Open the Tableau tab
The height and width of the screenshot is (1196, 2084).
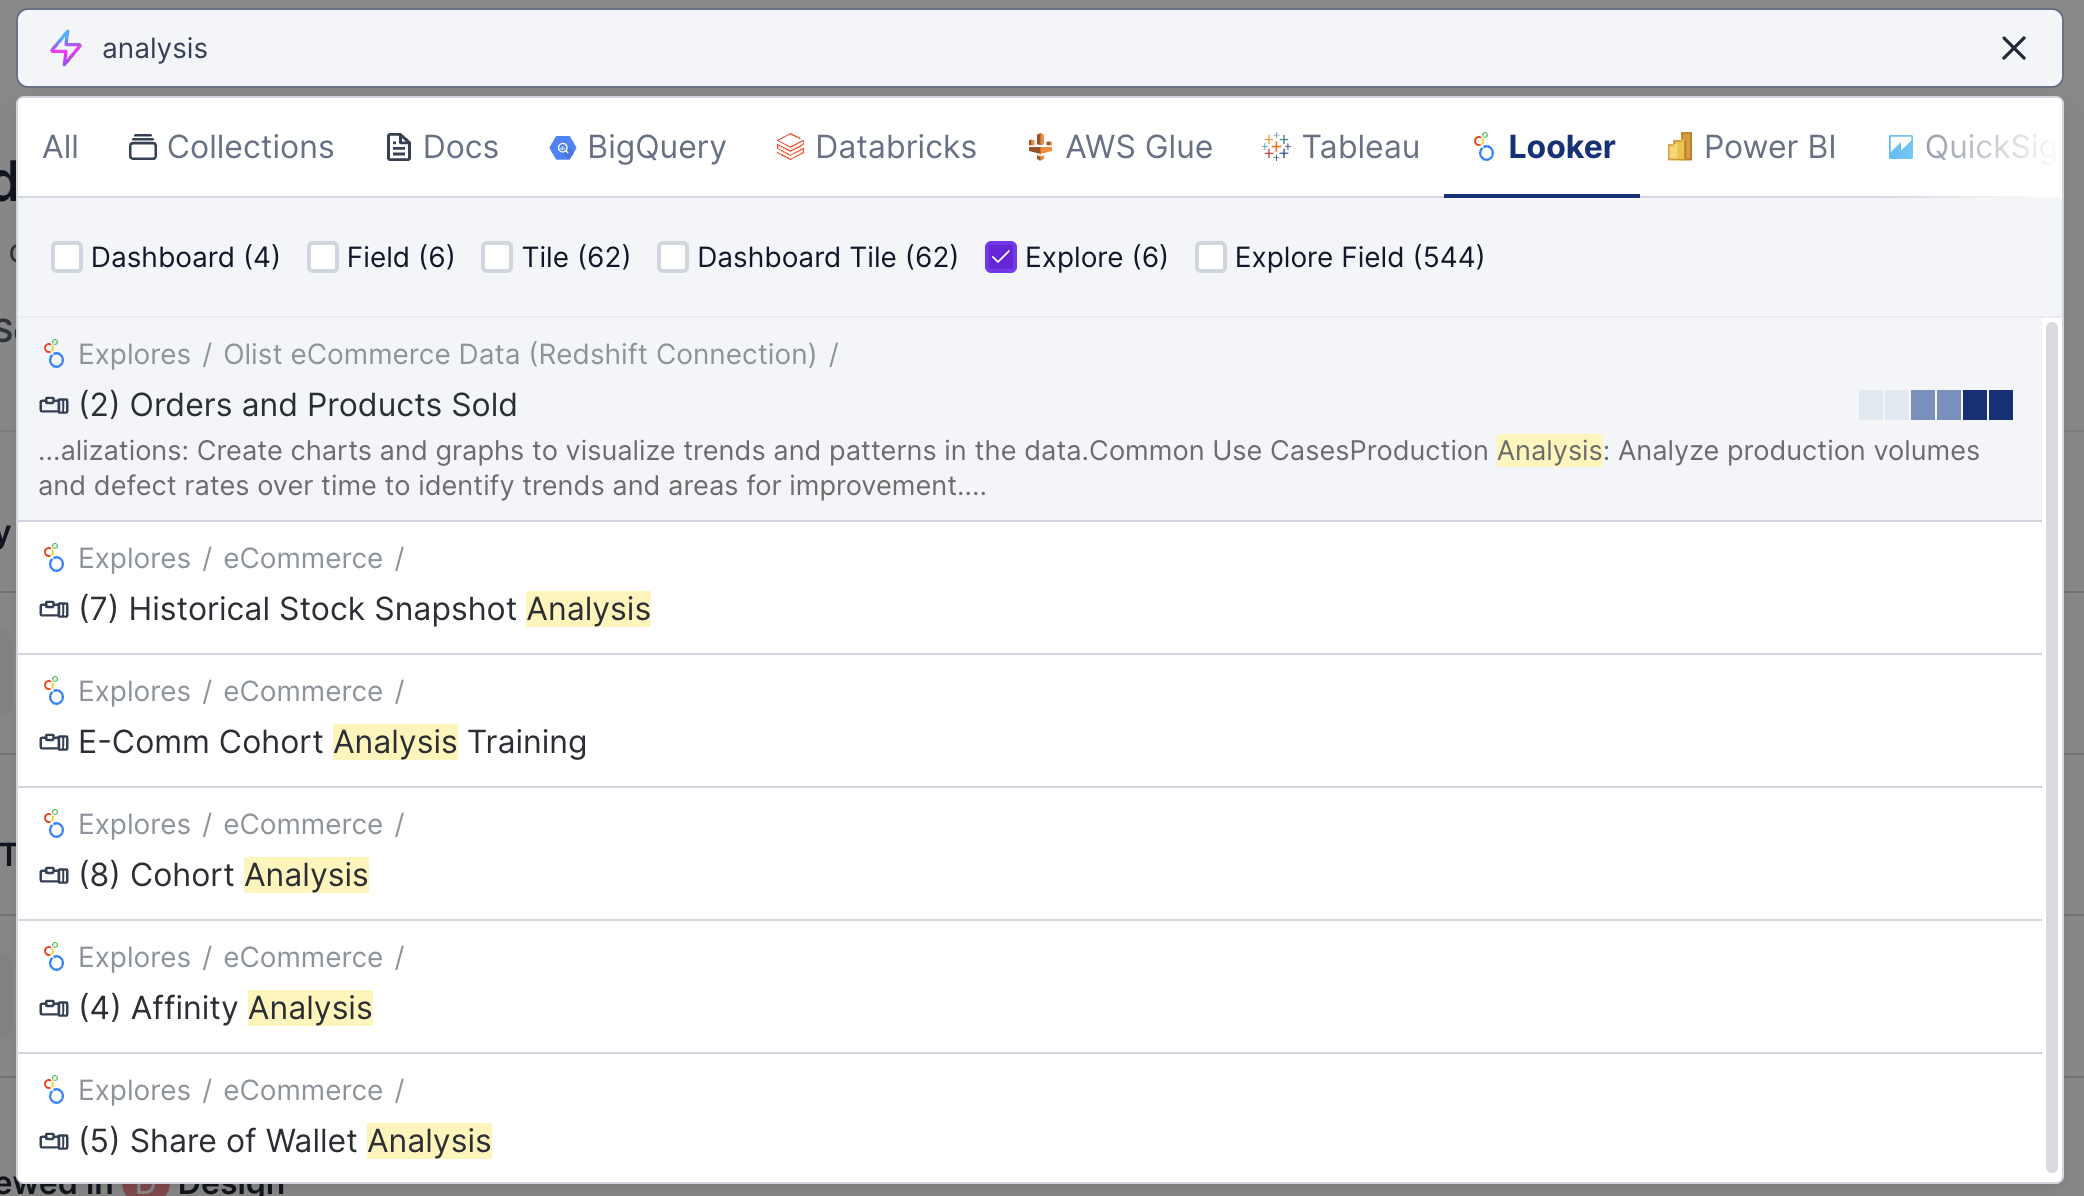[1341, 147]
